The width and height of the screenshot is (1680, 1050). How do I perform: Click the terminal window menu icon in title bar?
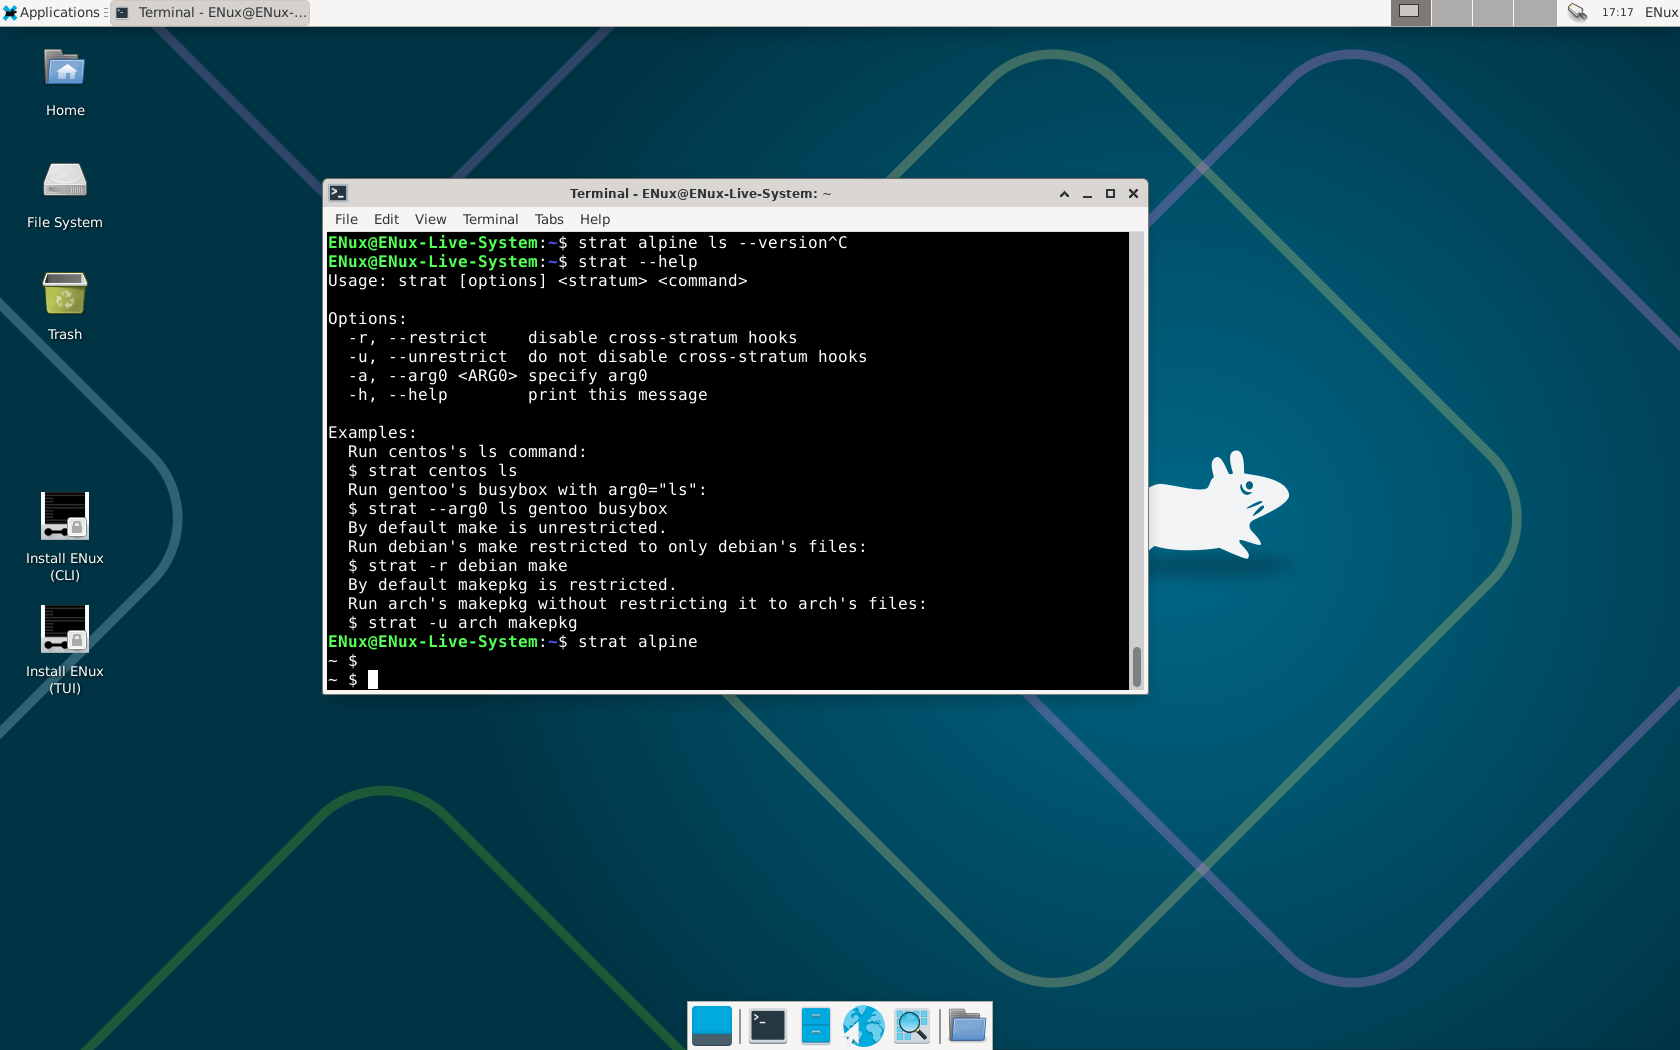pyautogui.click(x=338, y=193)
